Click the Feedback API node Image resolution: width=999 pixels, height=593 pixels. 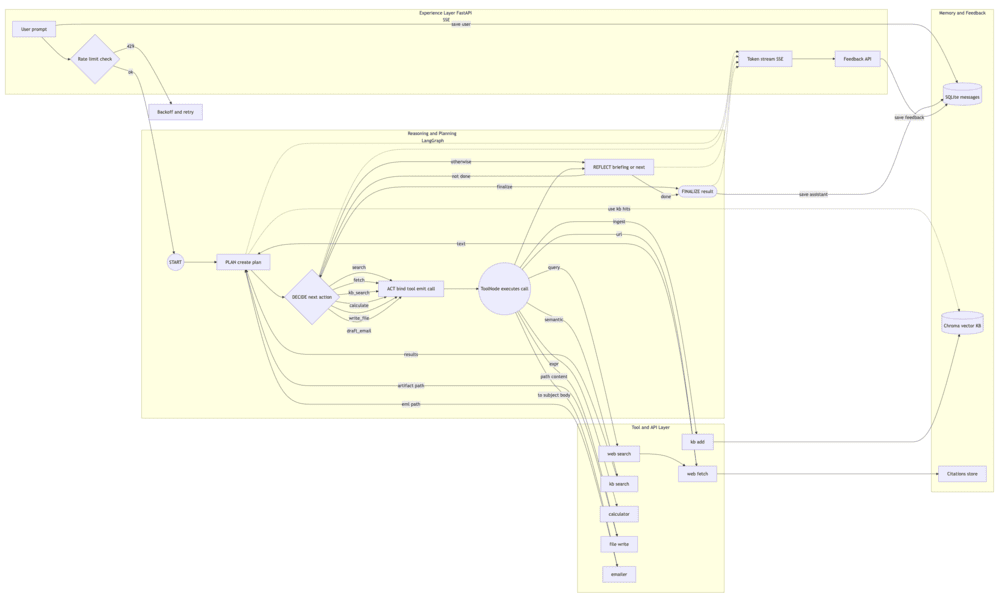pos(857,58)
